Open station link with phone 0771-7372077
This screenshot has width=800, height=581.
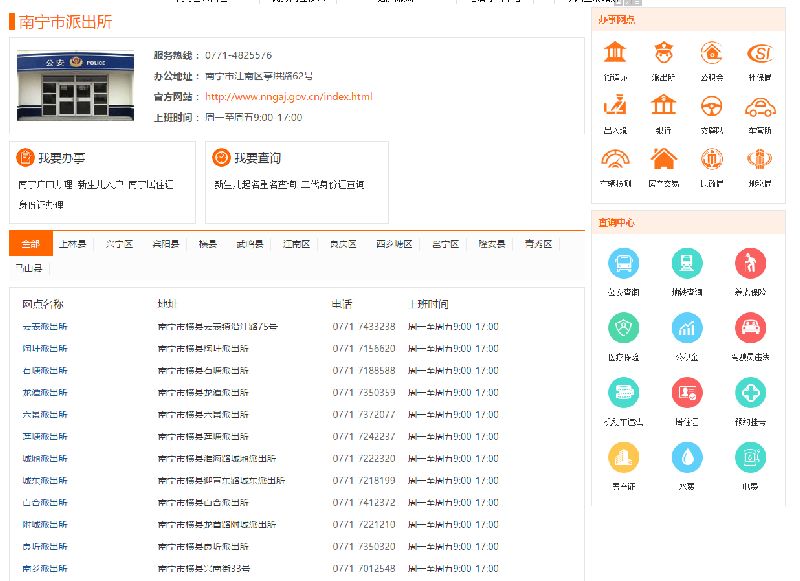click(x=45, y=414)
